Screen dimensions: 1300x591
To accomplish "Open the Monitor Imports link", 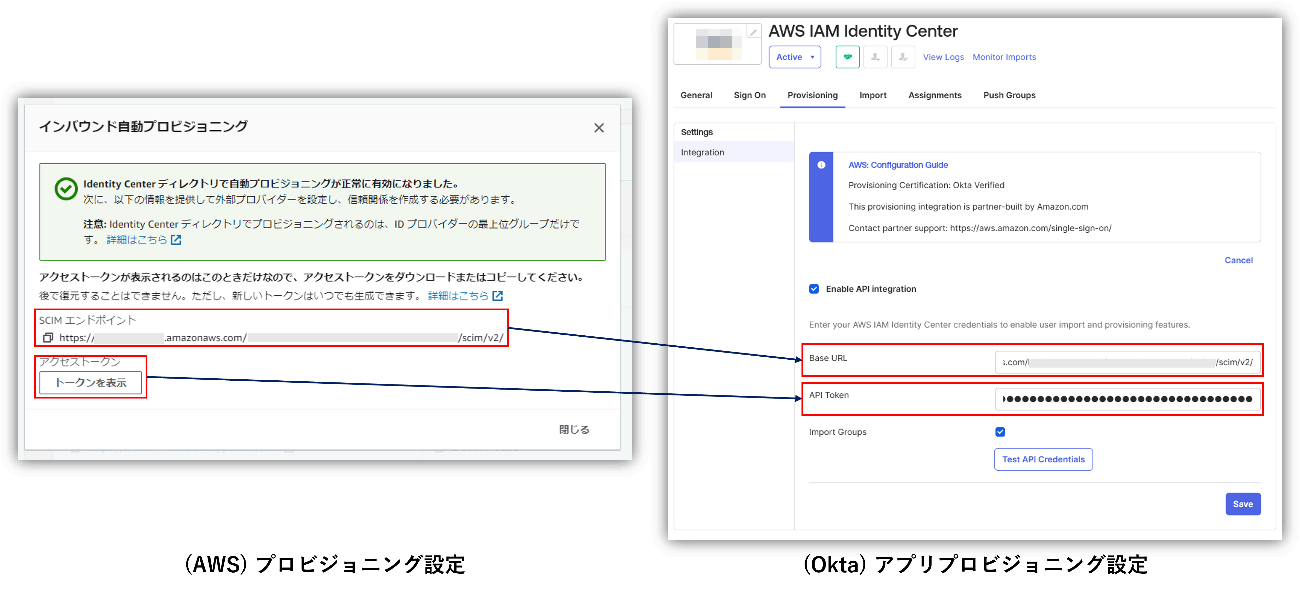I will [1004, 57].
